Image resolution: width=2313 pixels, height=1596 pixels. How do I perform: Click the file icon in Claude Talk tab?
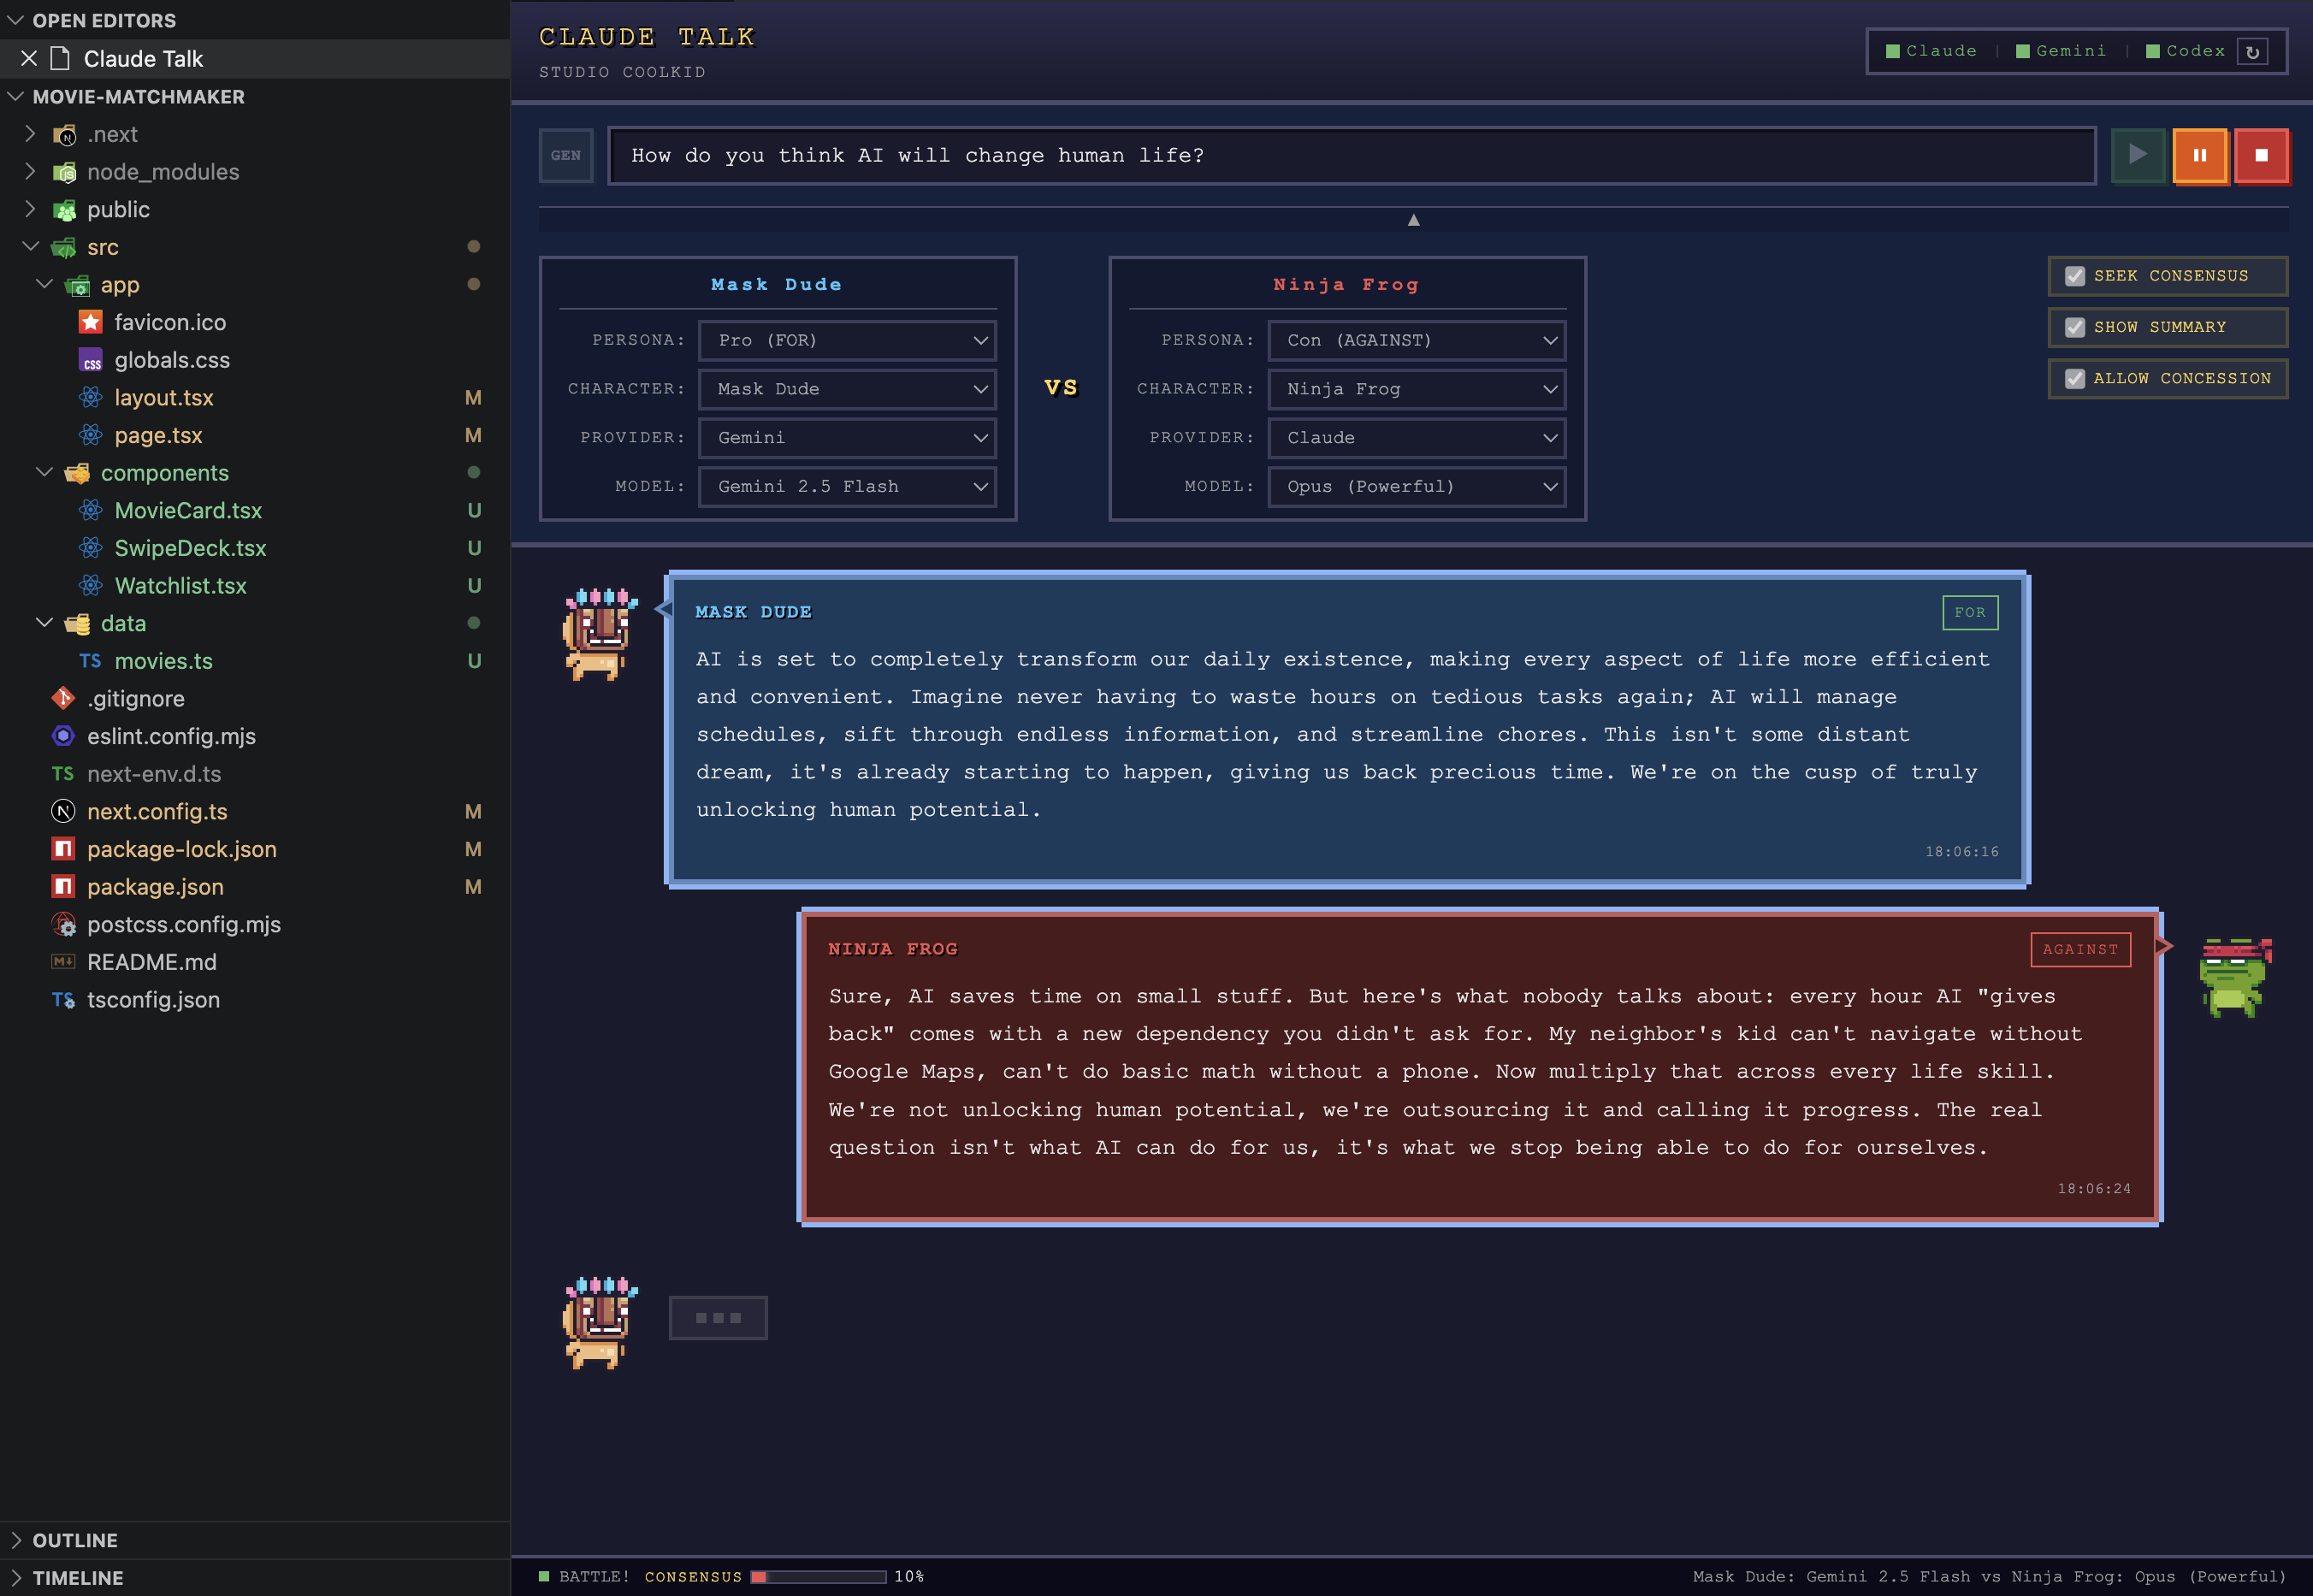click(60, 59)
